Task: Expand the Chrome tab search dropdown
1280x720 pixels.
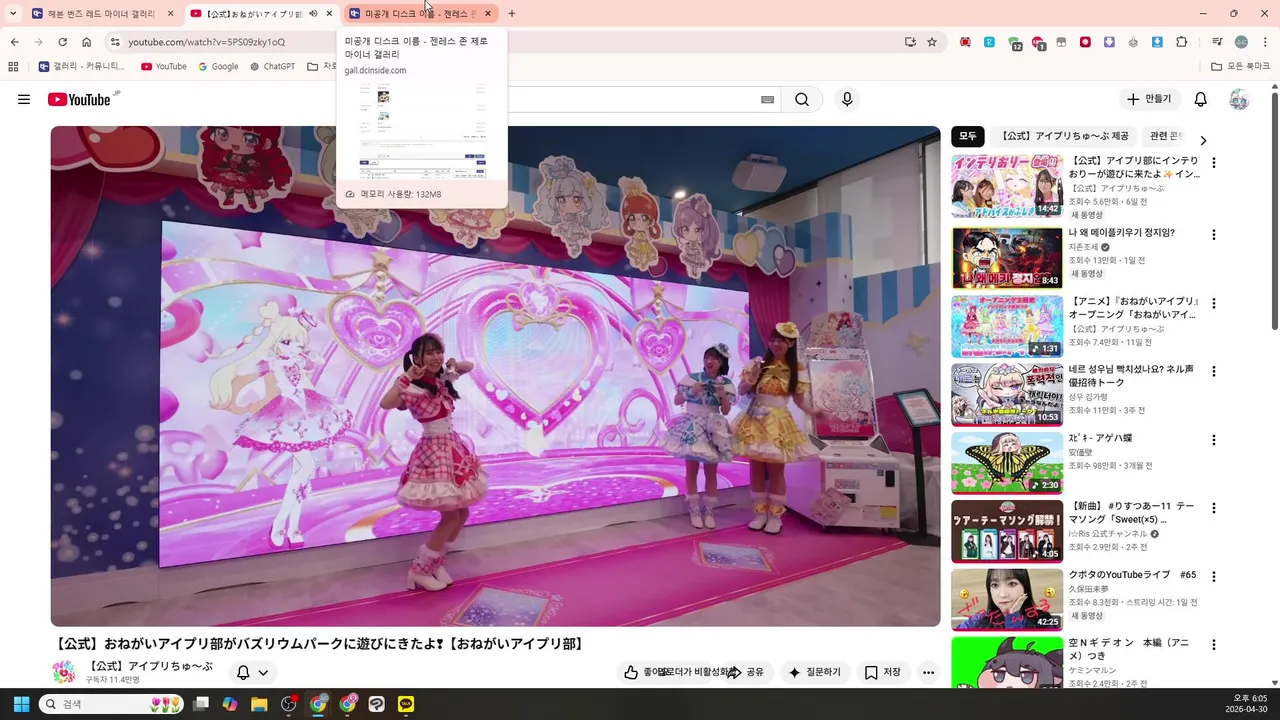Action: (13, 14)
